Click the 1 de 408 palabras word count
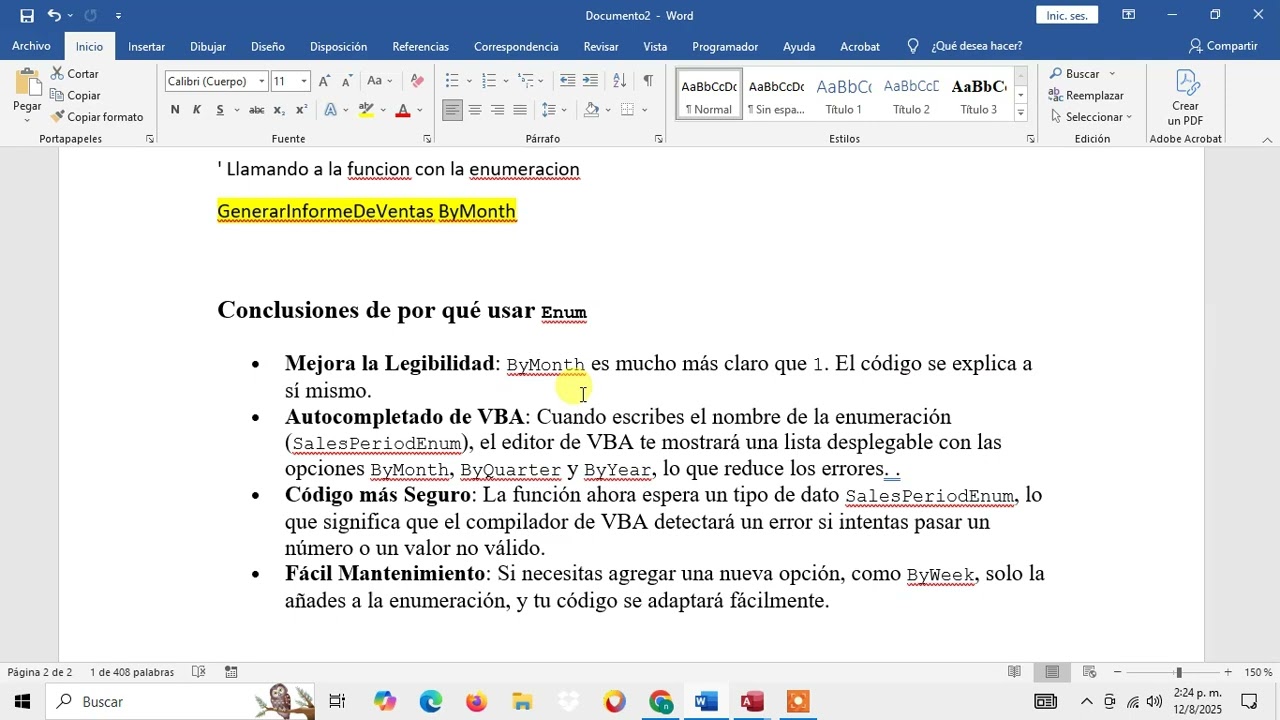Viewport: 1280px width, 720px height. coord(132,672)
